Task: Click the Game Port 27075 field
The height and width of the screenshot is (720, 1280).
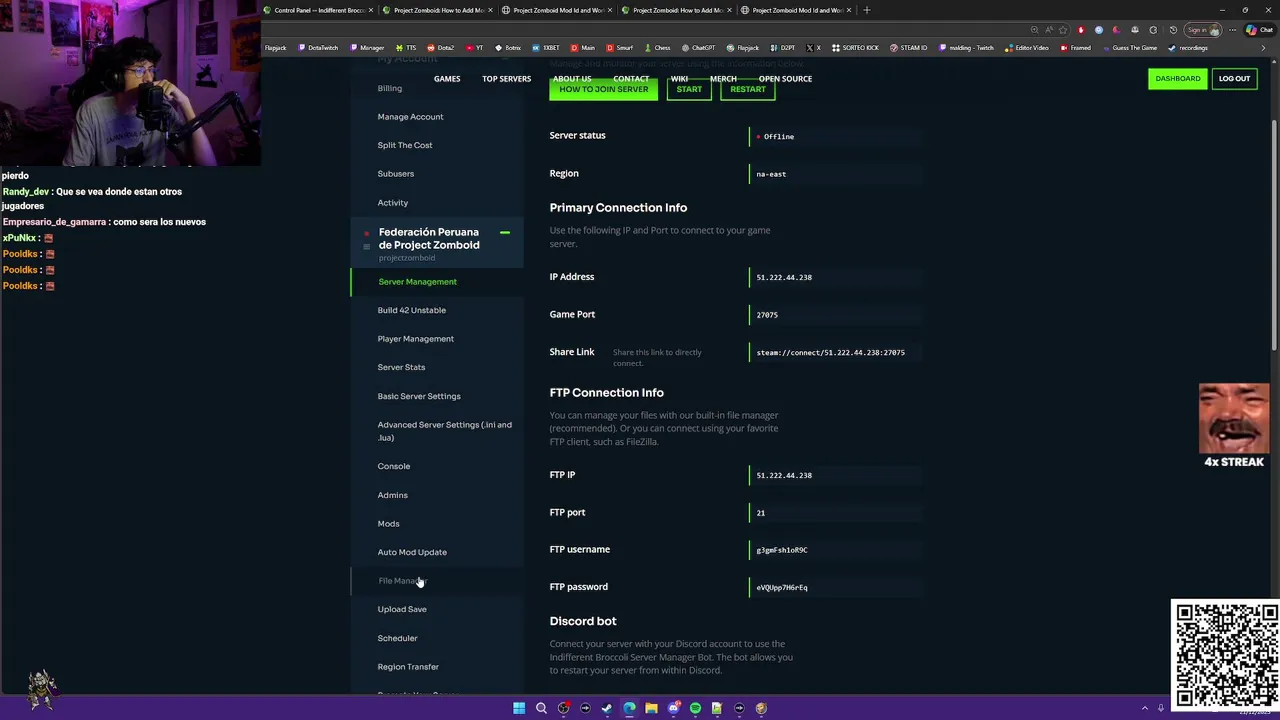Action: [835, 315]
